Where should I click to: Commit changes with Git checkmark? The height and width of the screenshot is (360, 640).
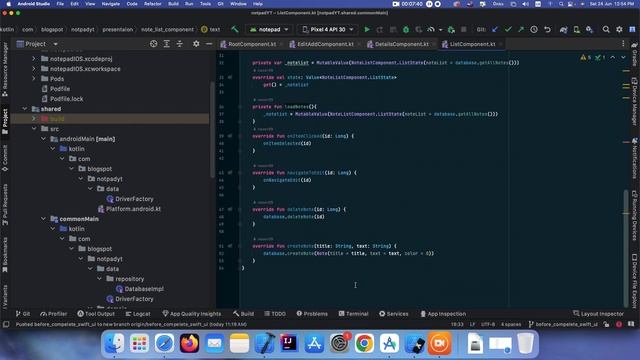(508, 29)
